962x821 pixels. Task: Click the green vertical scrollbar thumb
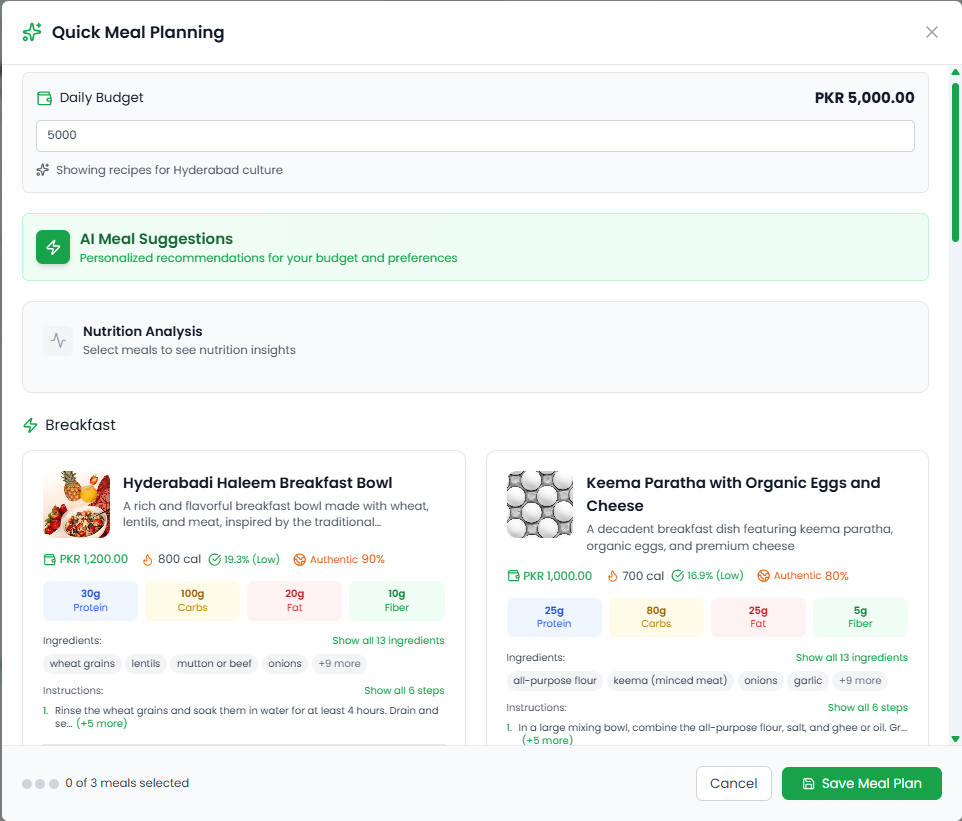coord(955,160)
